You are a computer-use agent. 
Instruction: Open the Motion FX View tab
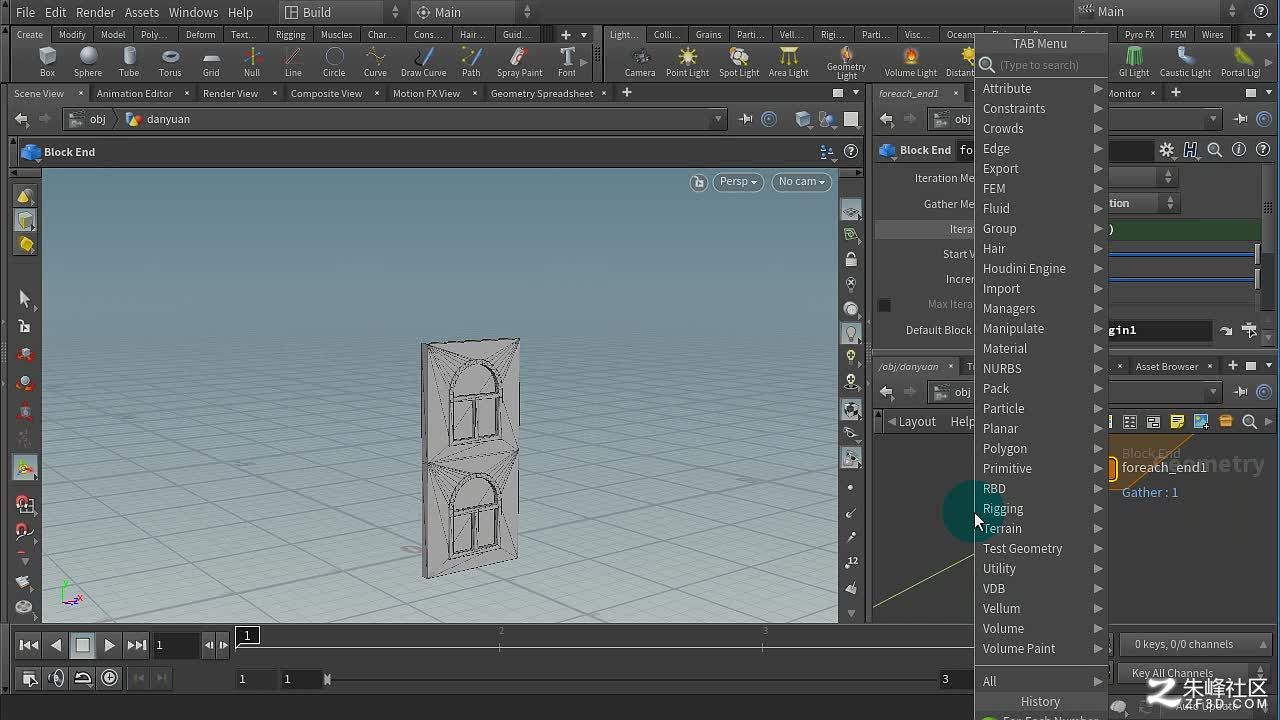[426, 93]
